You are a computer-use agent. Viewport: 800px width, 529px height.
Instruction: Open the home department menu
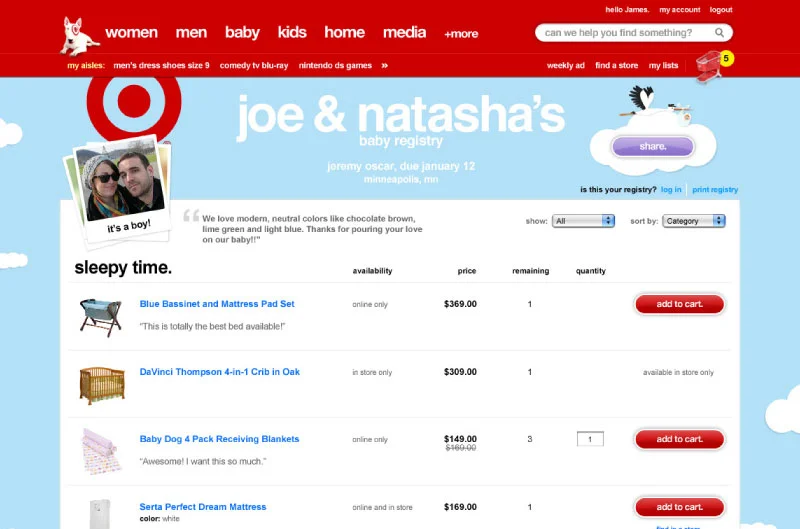344,32
